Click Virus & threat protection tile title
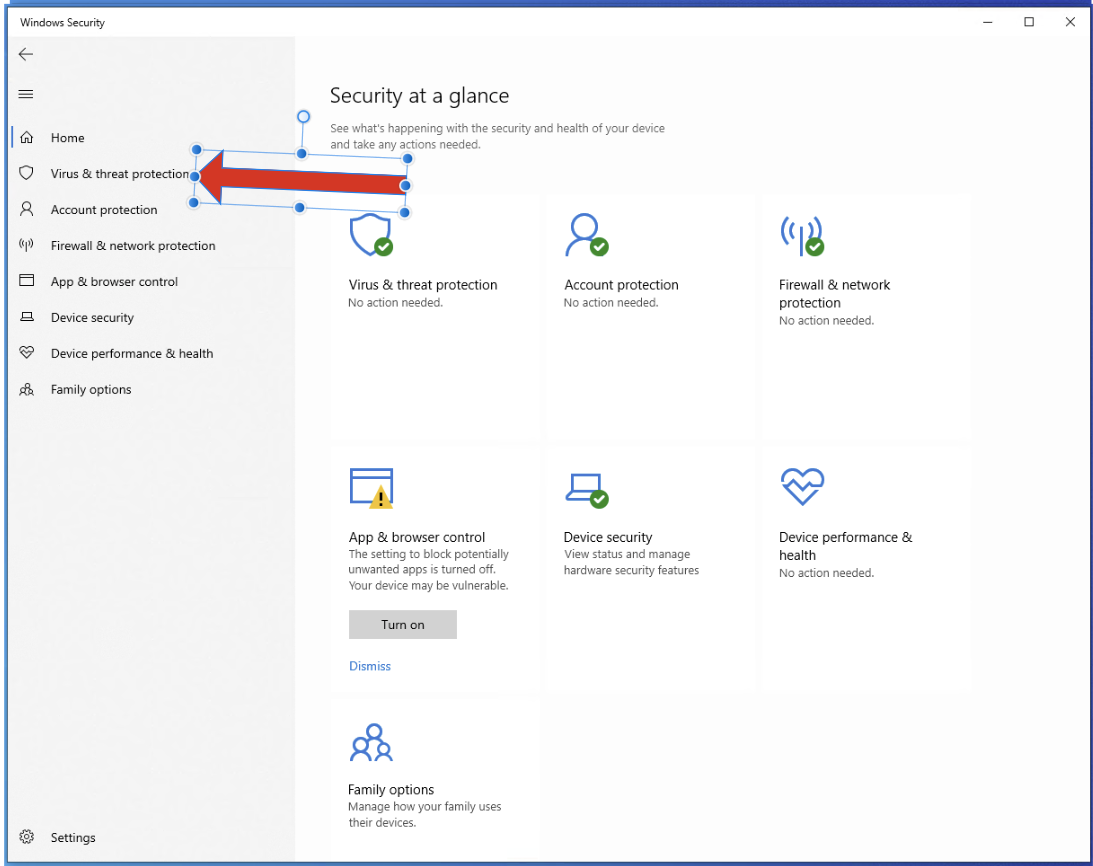The height and width of the screenshot is (866, 1093). (422, 284)
